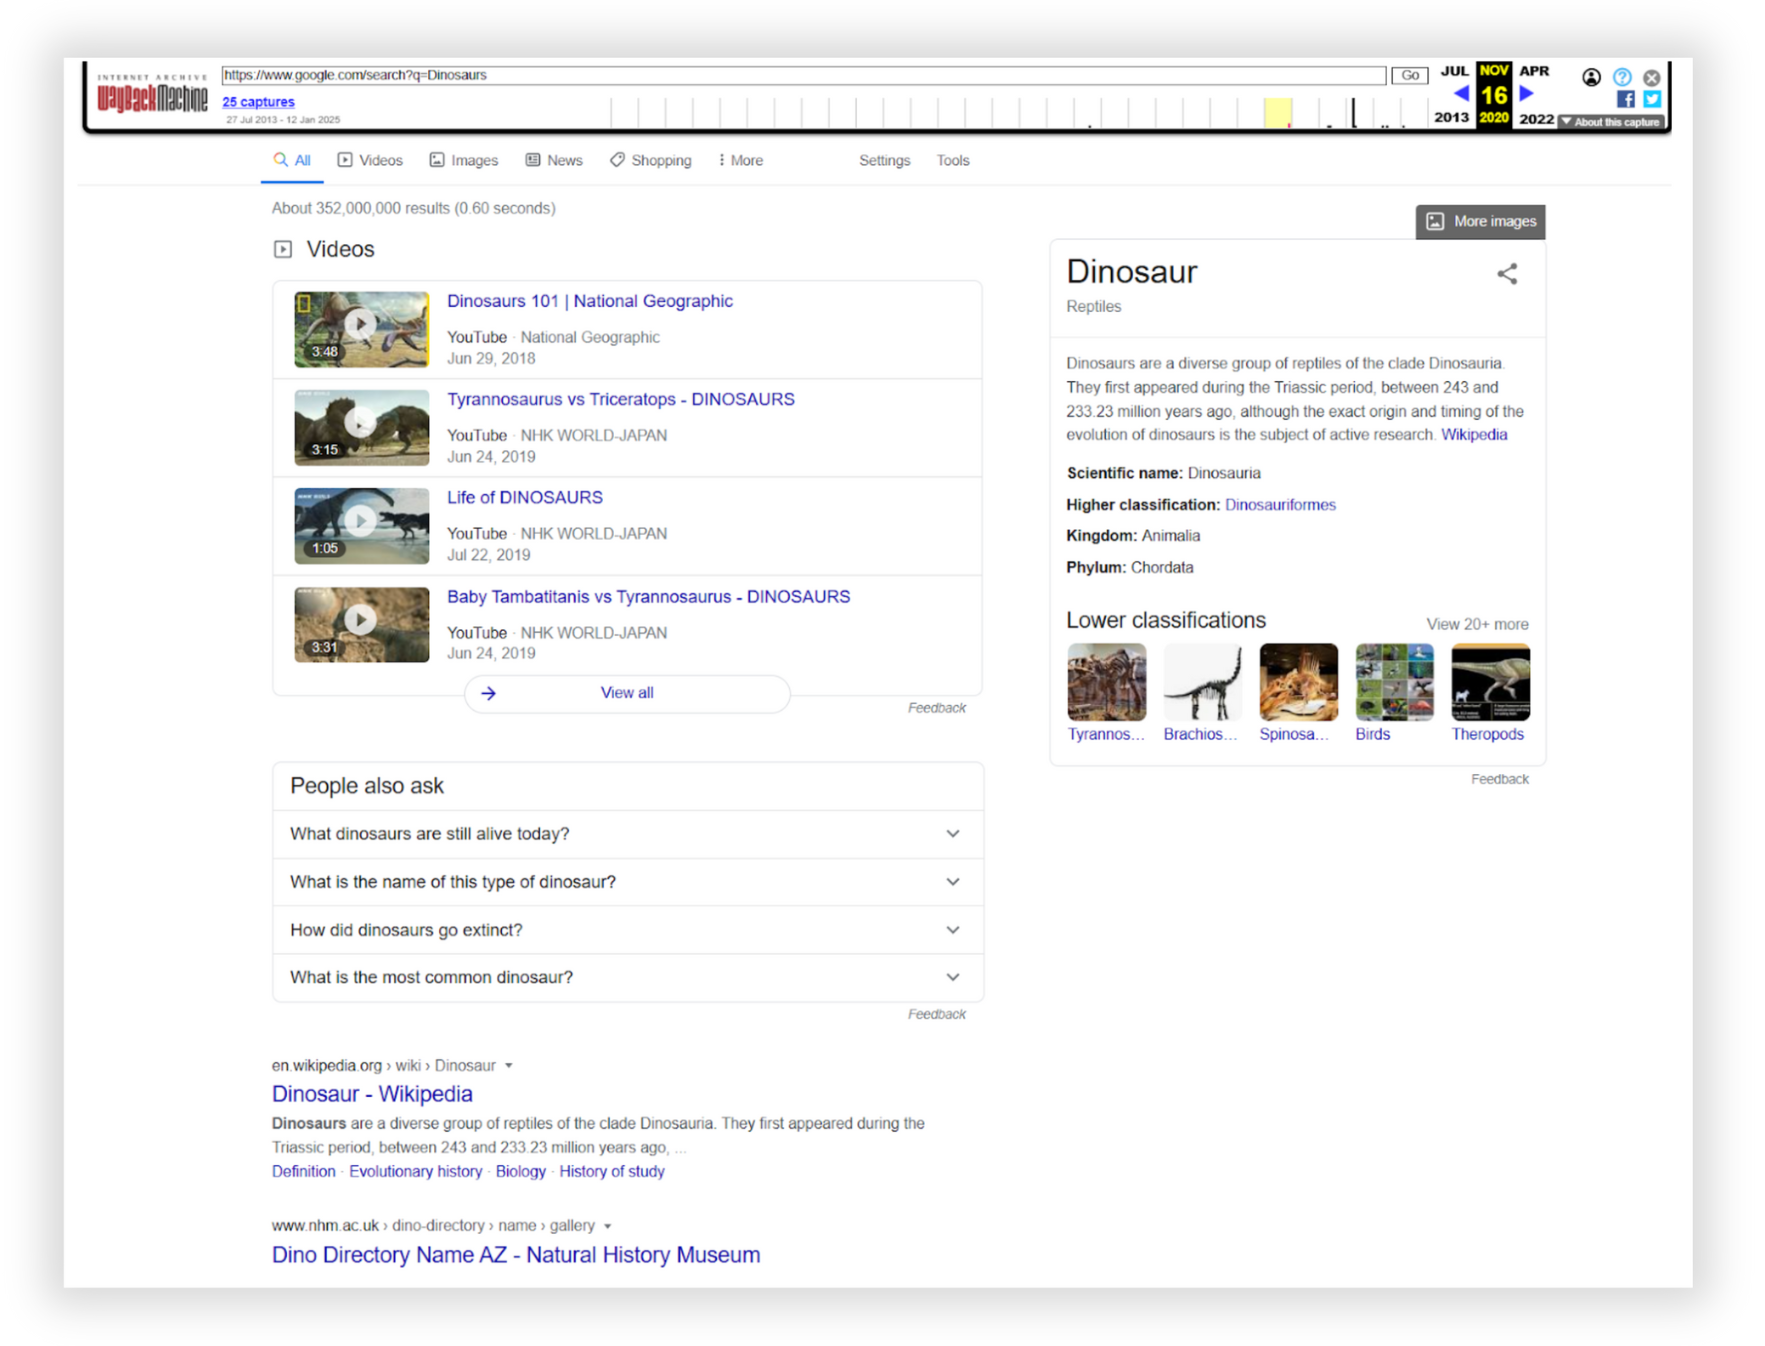The height and width of the screenshot is (1346, 1765).
Task: Click the user profile icon in Wayback toolbar
Action: (1590, 77)
